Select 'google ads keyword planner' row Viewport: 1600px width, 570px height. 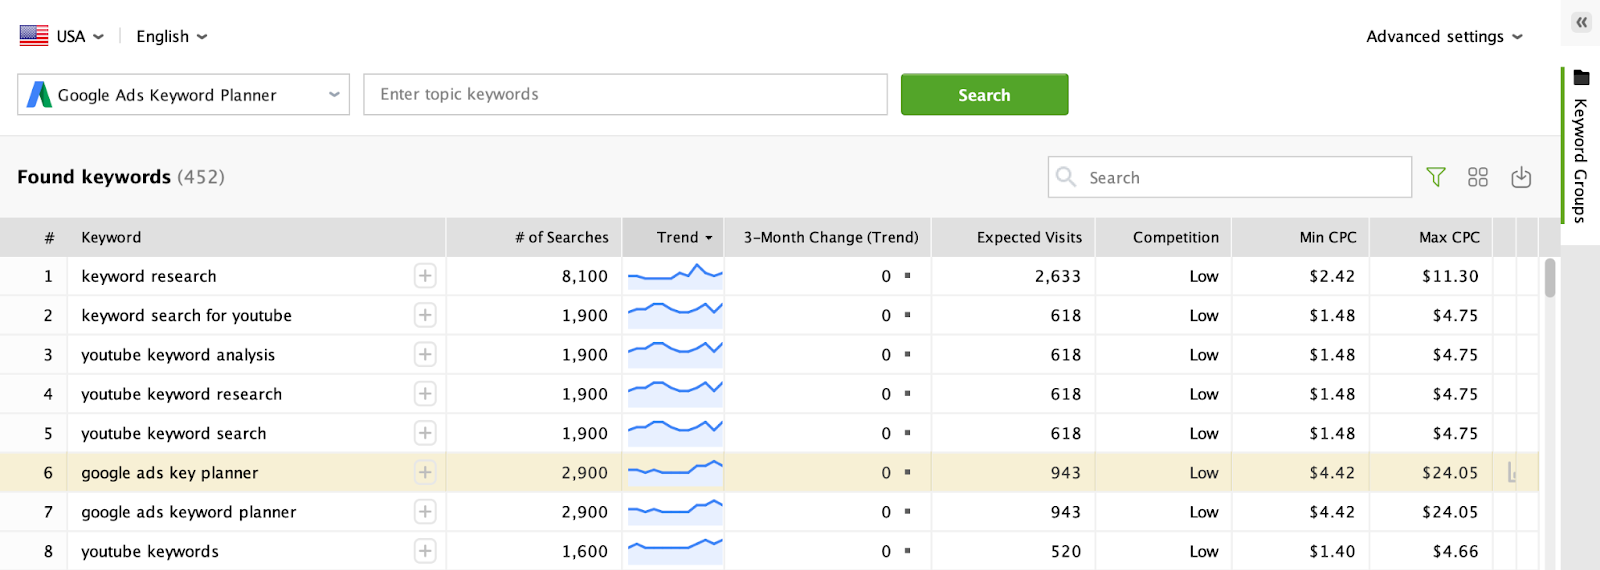(770, 512)
